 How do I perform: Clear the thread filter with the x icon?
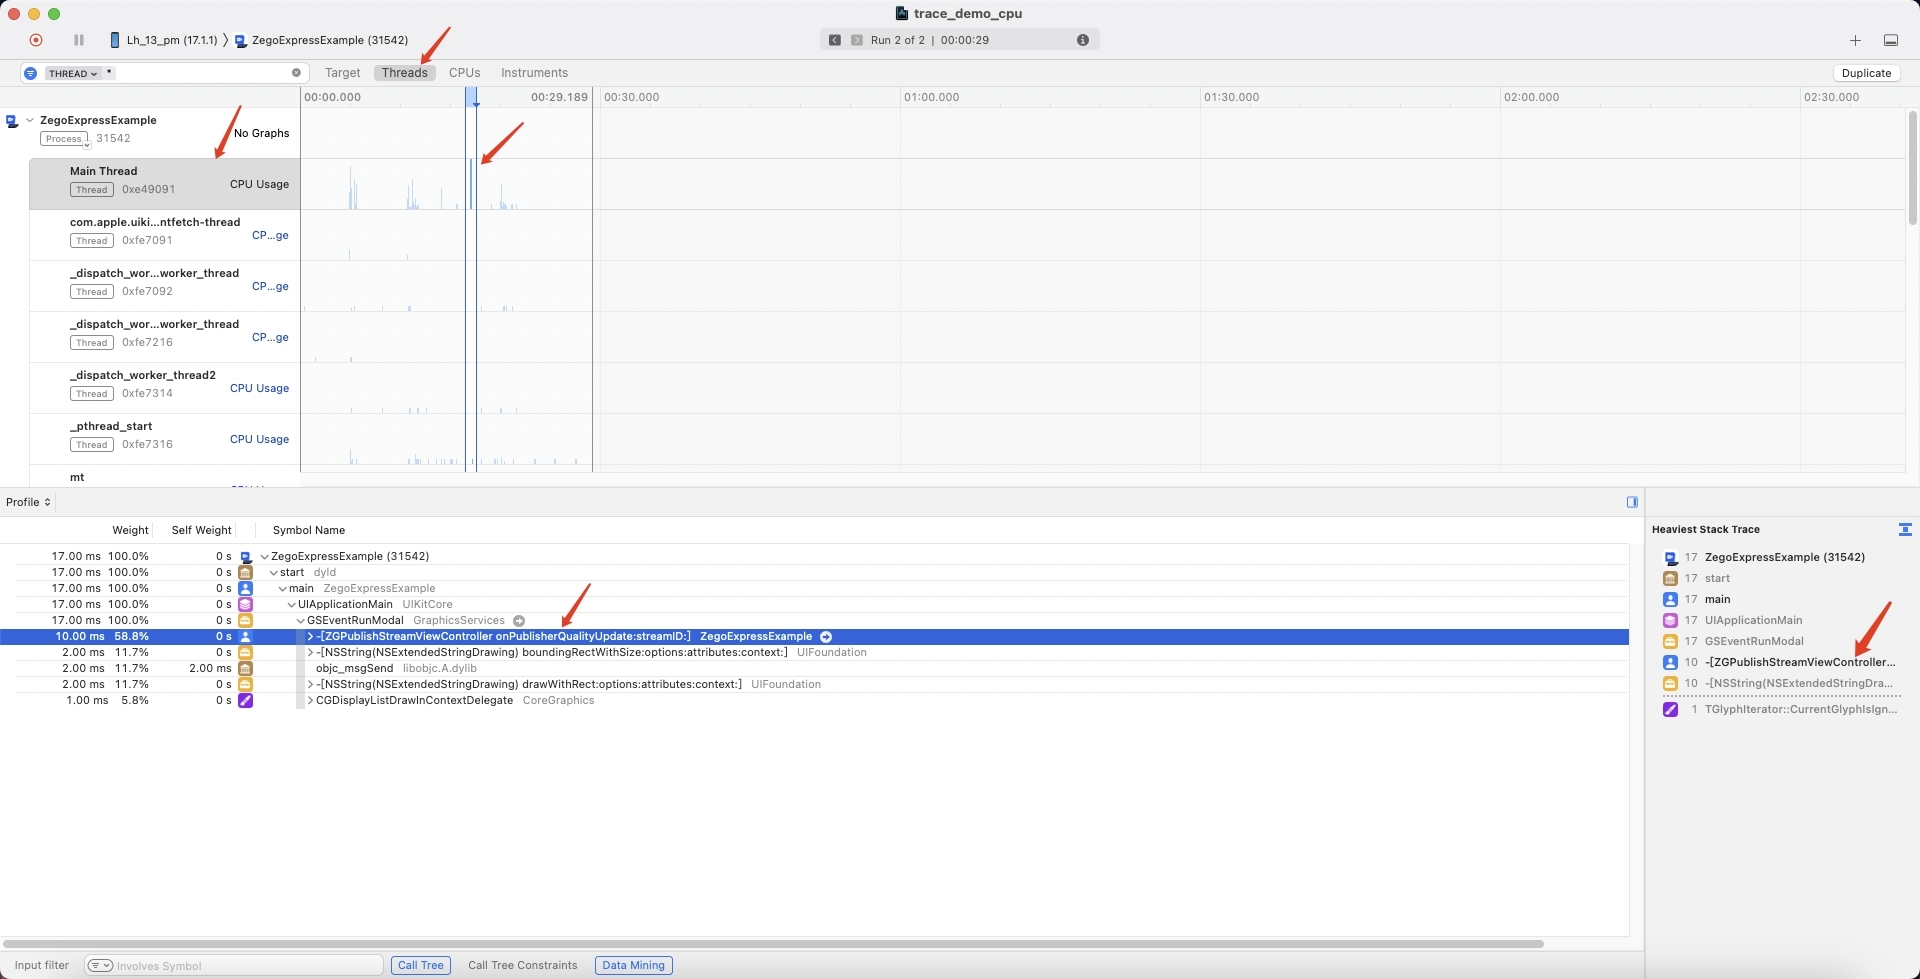tap(295, 72)
